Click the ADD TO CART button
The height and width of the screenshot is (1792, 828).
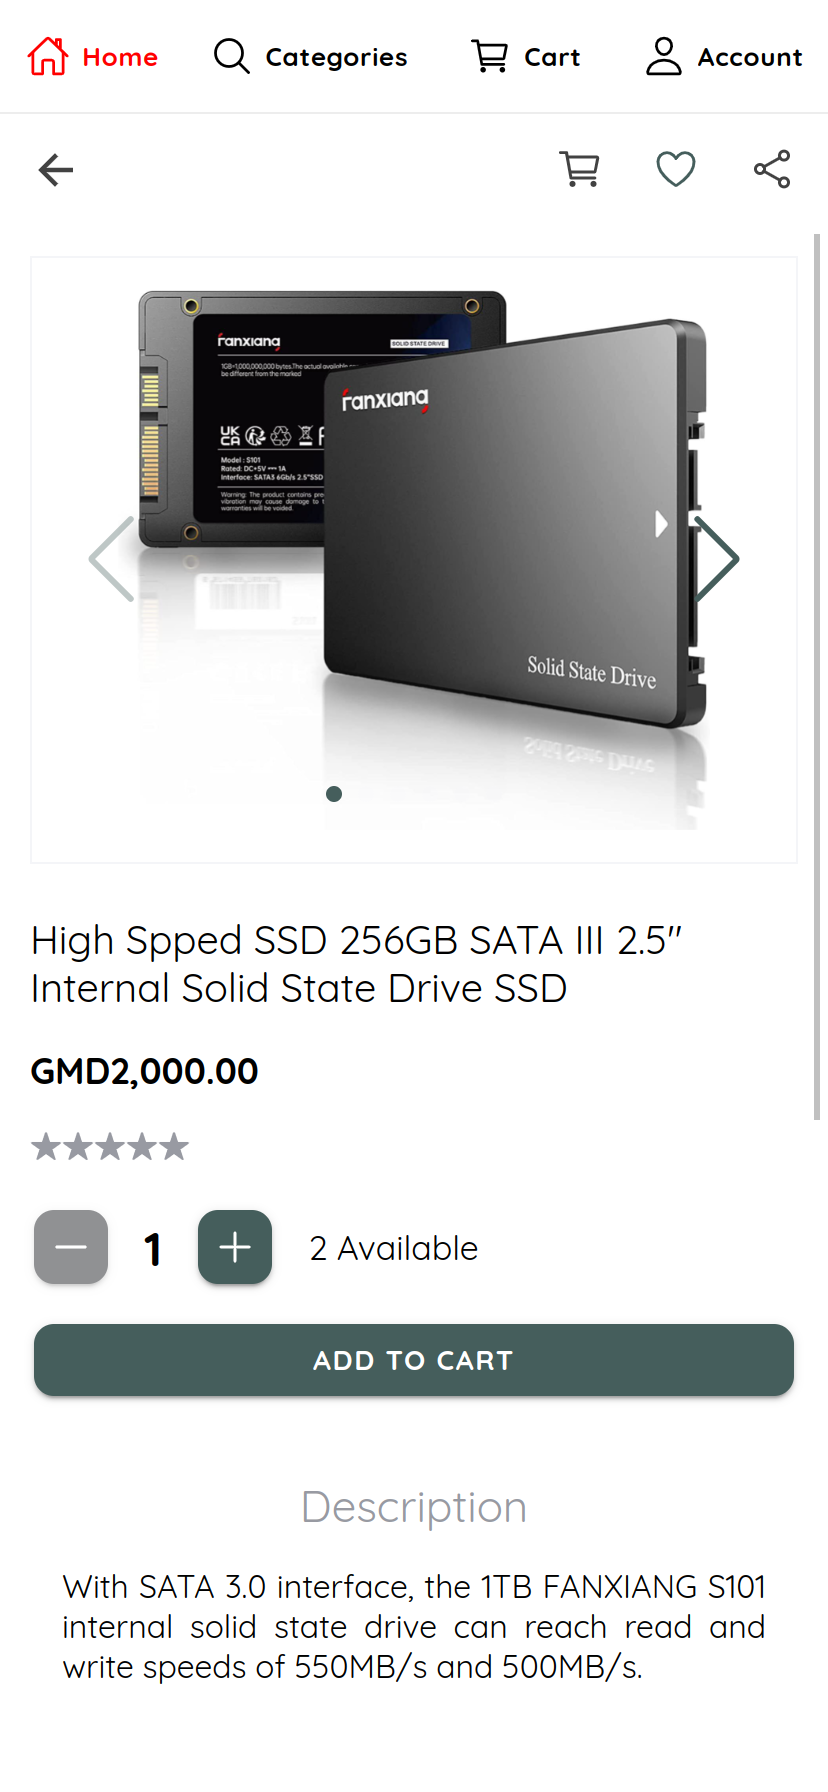[414, 1360]
